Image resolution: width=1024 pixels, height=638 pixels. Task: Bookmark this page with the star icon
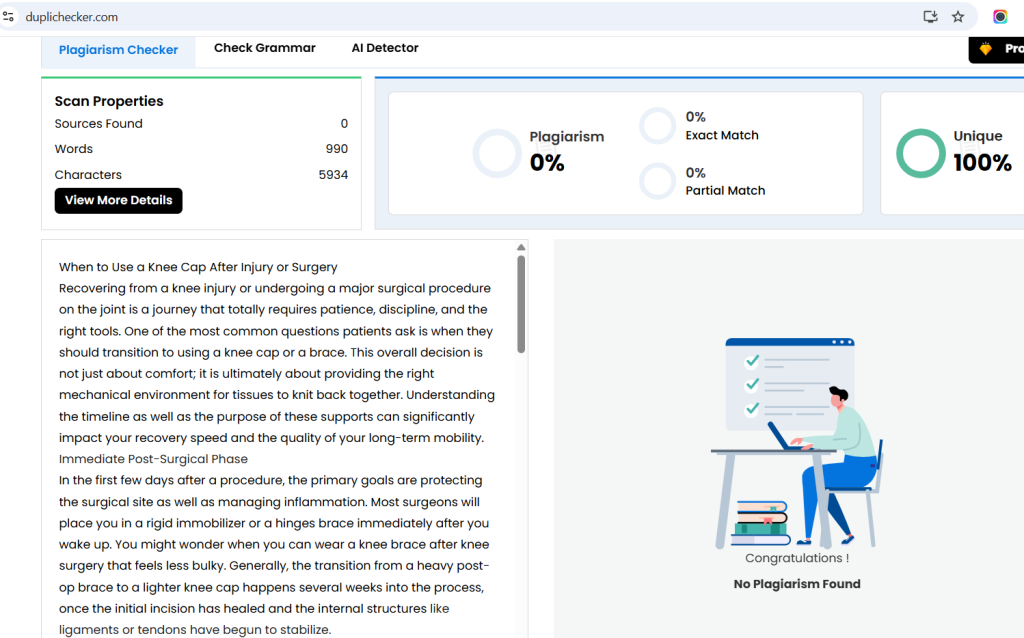[x=958, y=17]
